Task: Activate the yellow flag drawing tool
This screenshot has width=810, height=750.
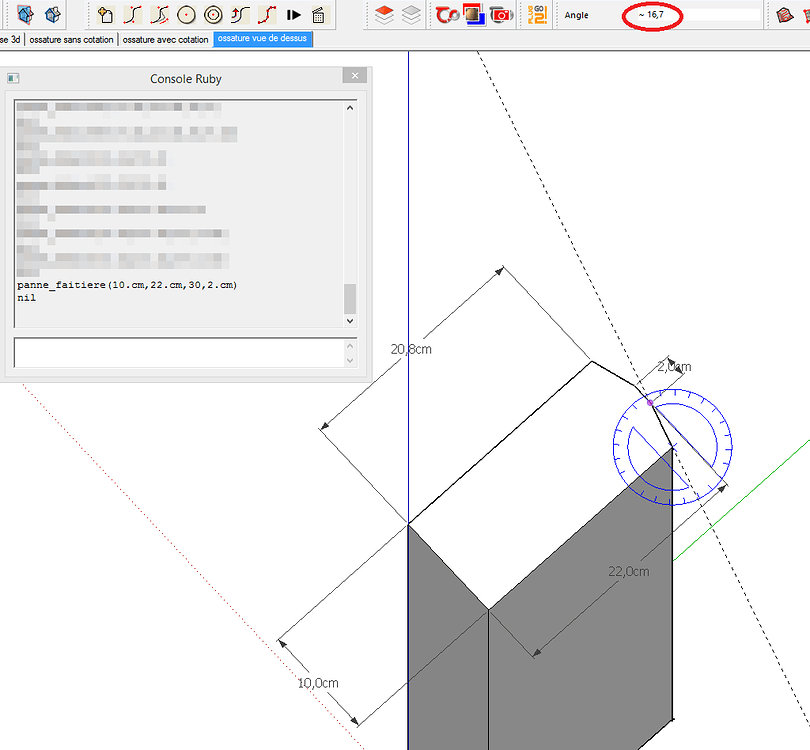Action: coord(104,15)
